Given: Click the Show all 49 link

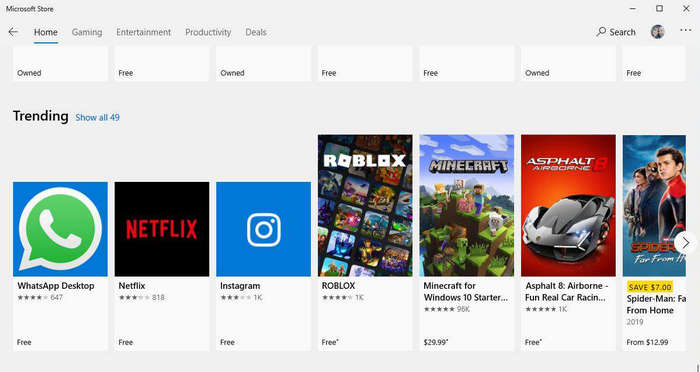Looking at the screenshot, I should 97,117.
